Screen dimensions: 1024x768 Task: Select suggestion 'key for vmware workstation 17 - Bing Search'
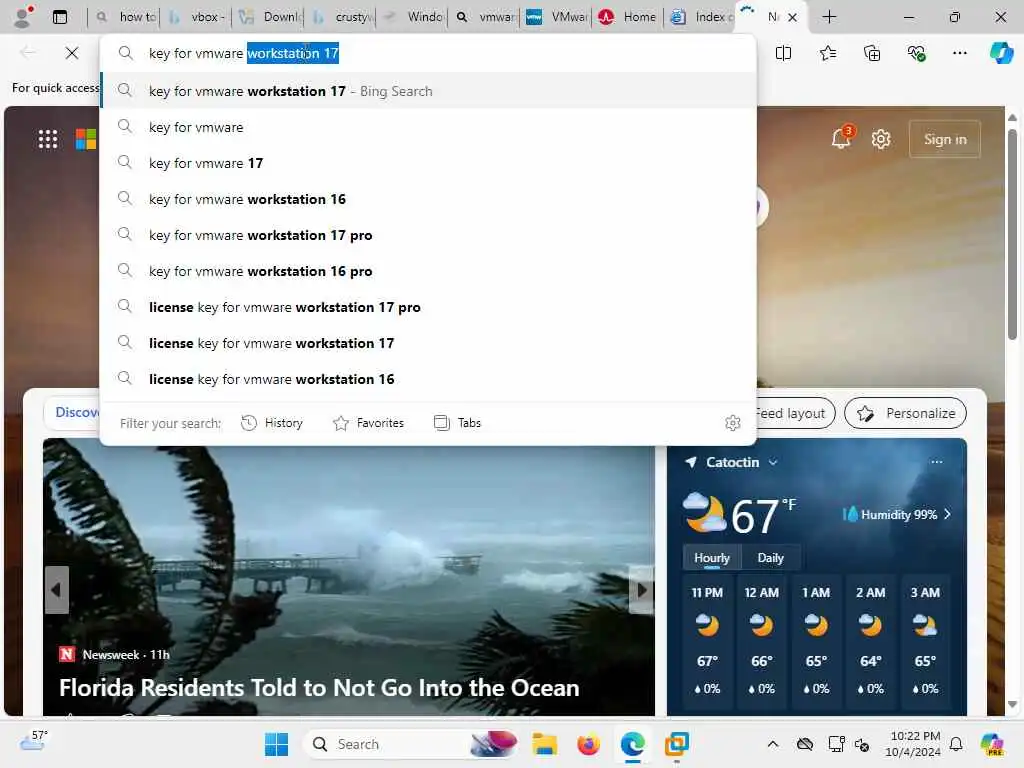click(429, 91)
